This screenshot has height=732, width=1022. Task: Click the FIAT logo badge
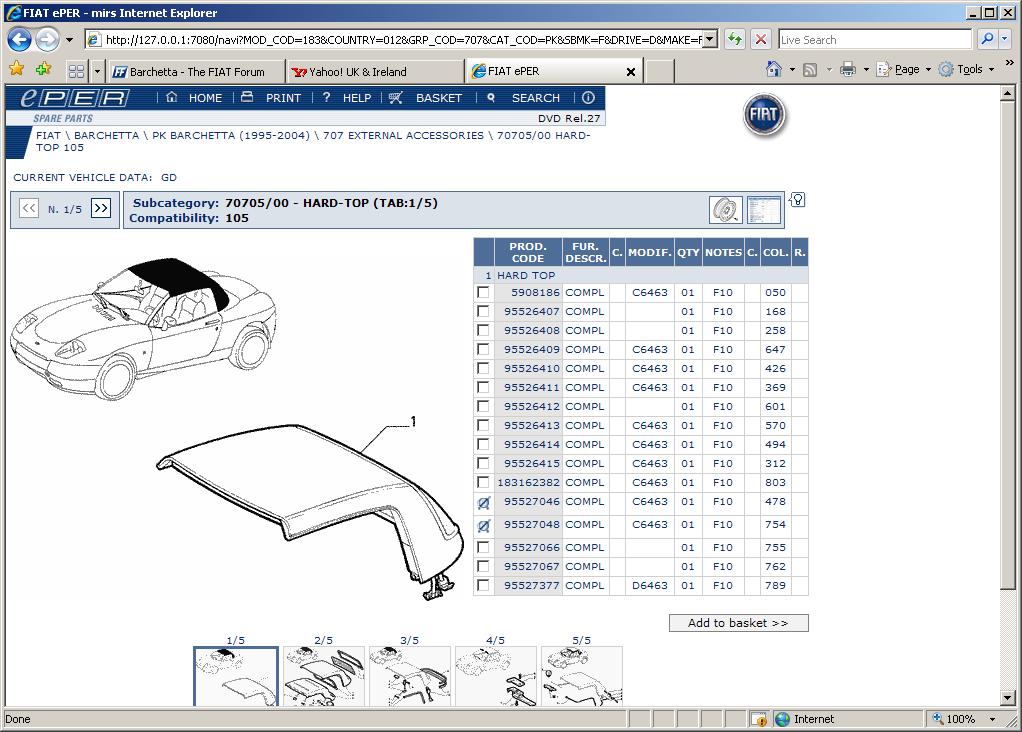point(764,115)
